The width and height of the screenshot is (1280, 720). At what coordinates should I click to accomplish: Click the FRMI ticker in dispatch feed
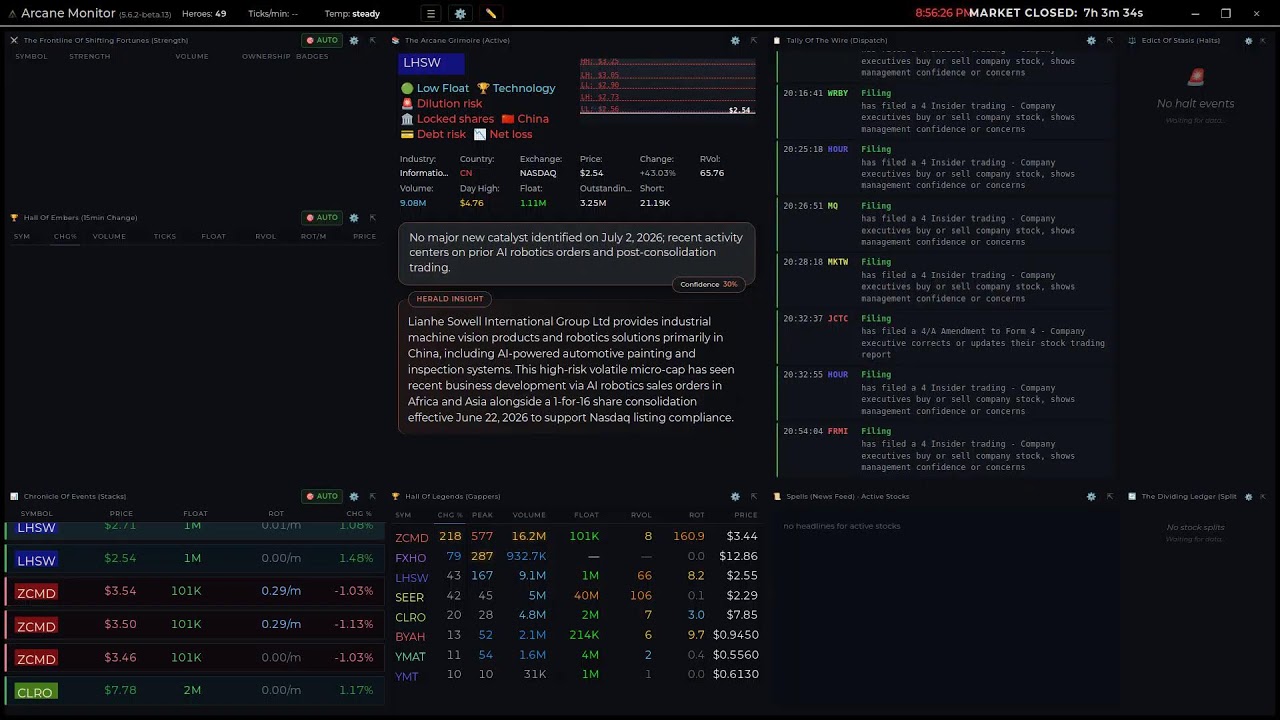pos(837,431)
